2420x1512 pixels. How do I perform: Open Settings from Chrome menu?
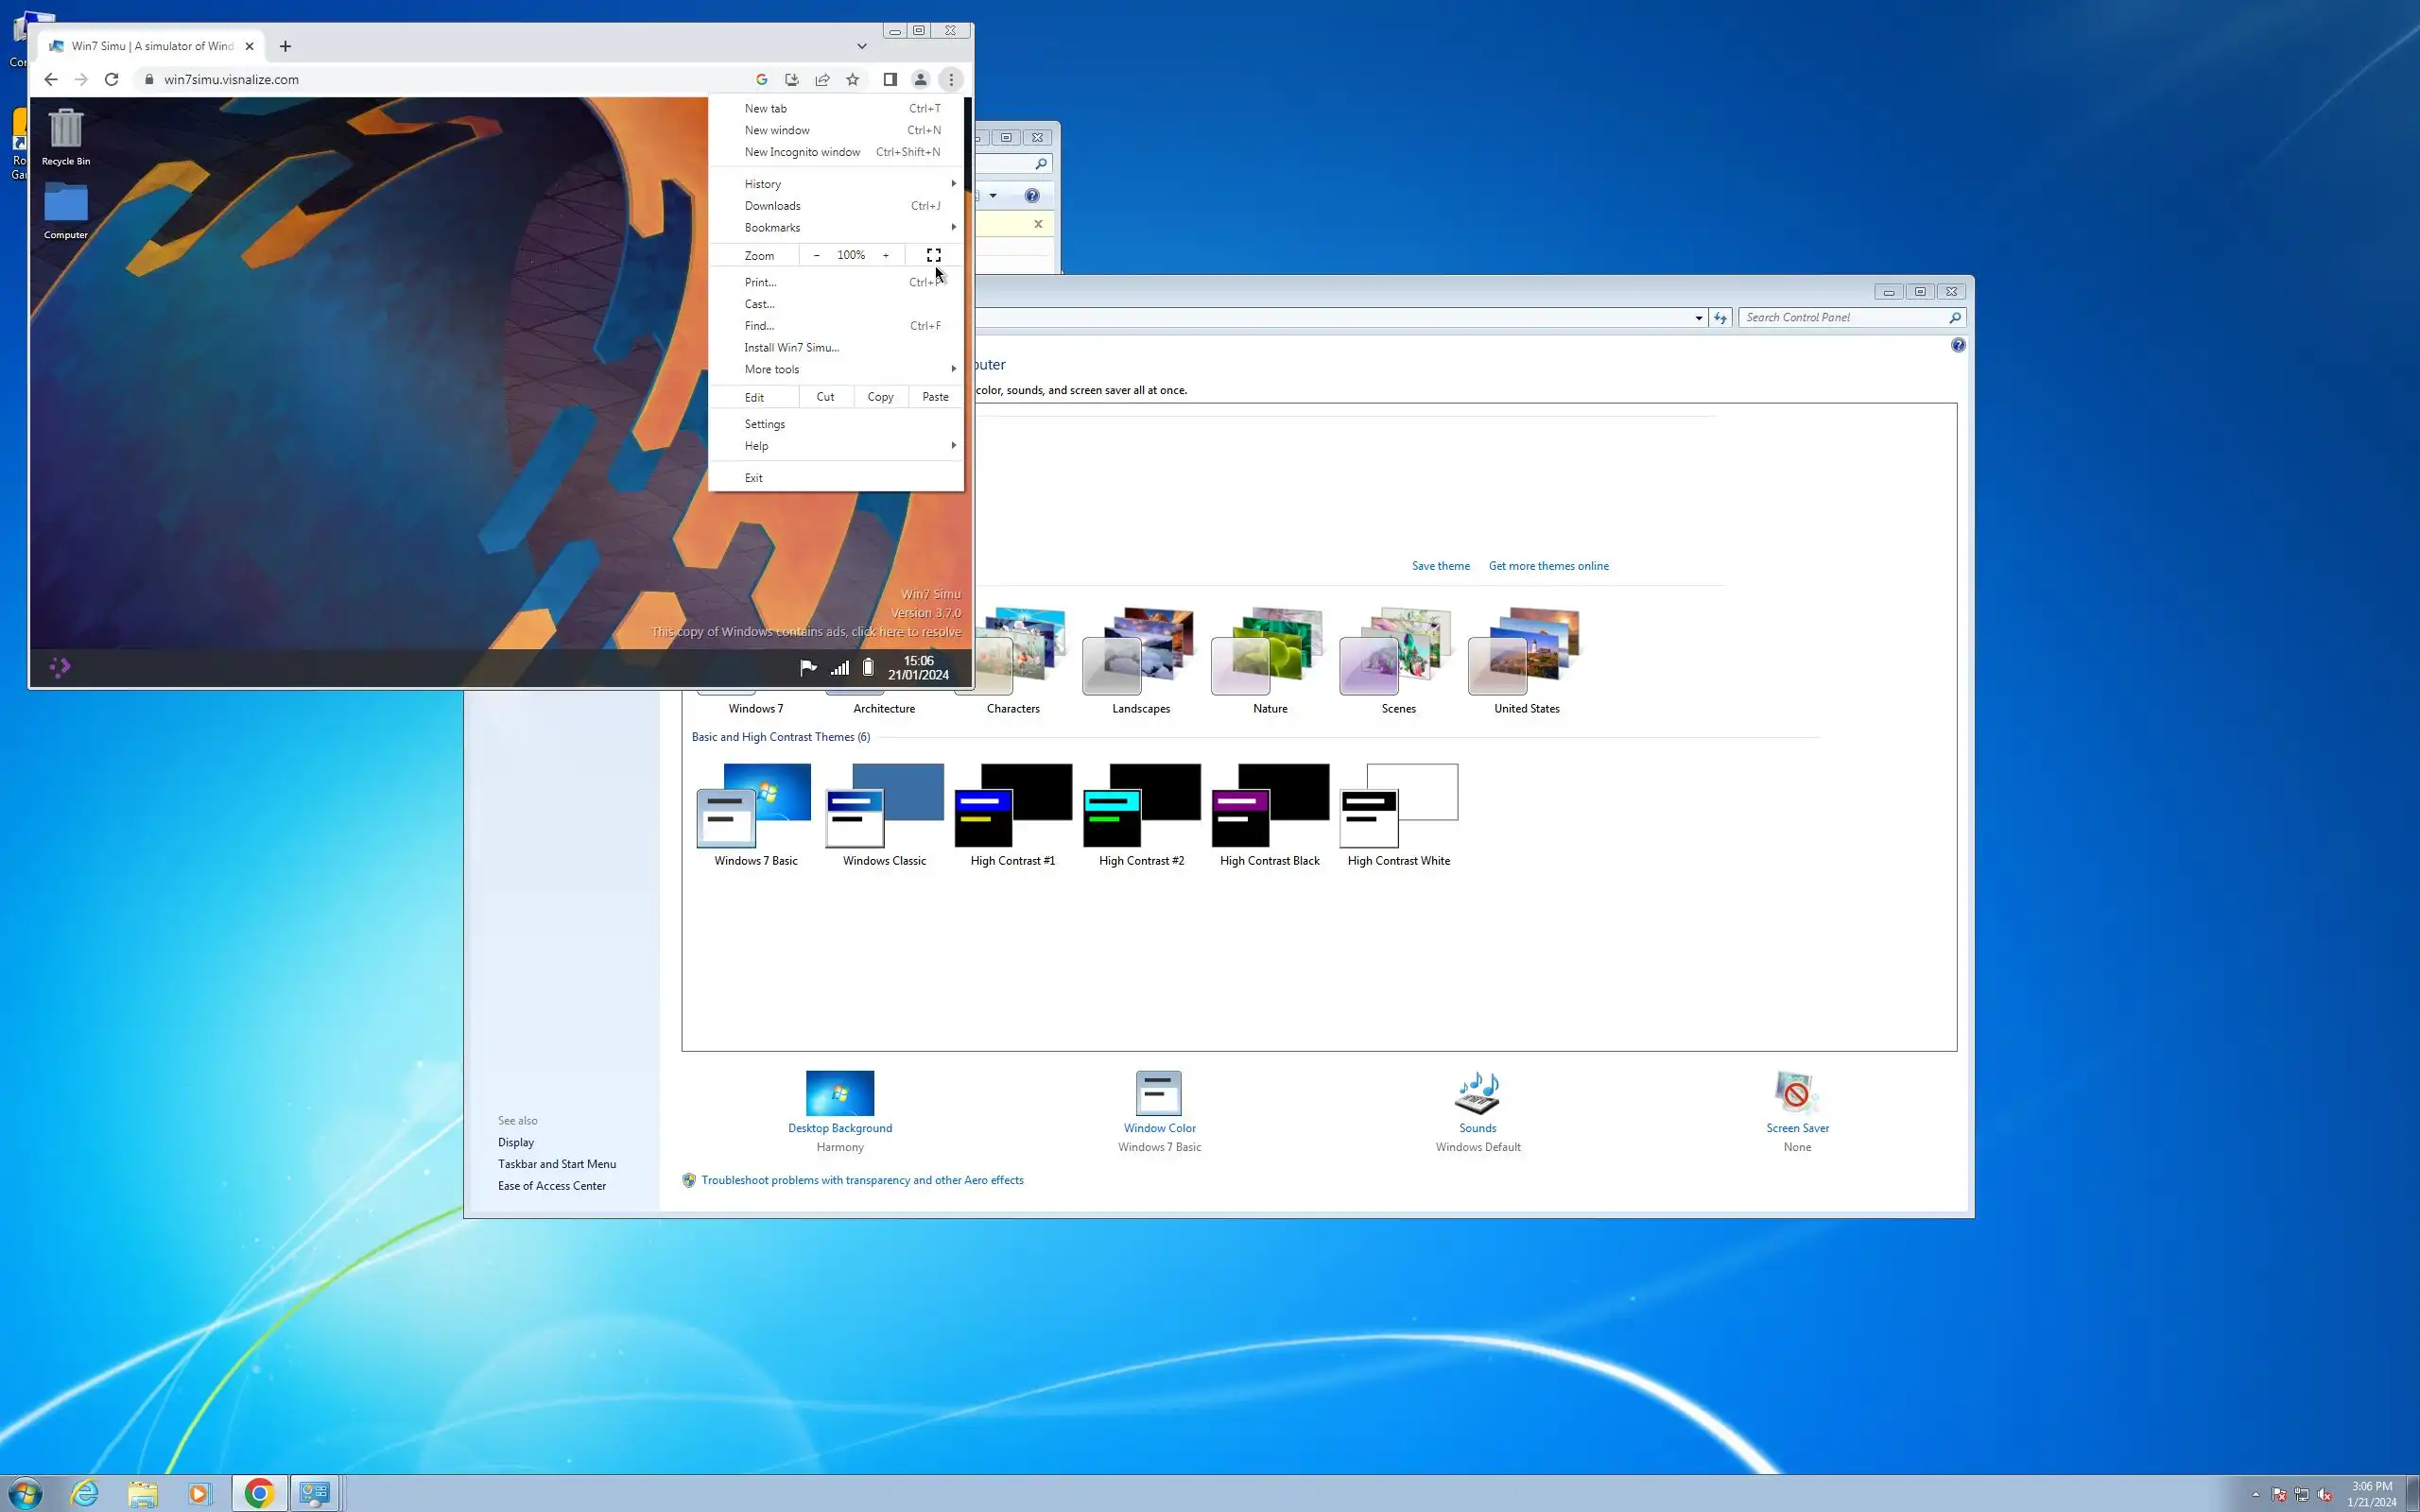pyautogui.click(x=764, y=424)
